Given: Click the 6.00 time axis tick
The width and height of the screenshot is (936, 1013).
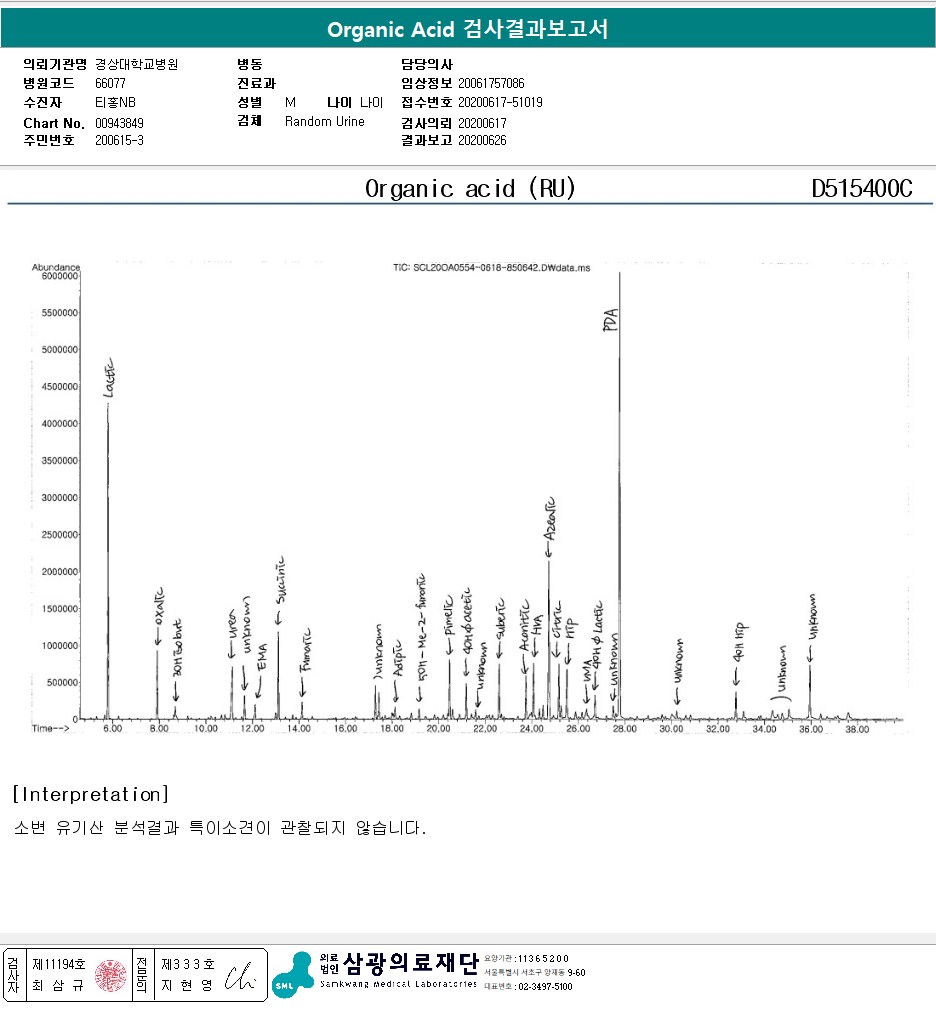Looking at the screenshot, I should pos(112,729).
